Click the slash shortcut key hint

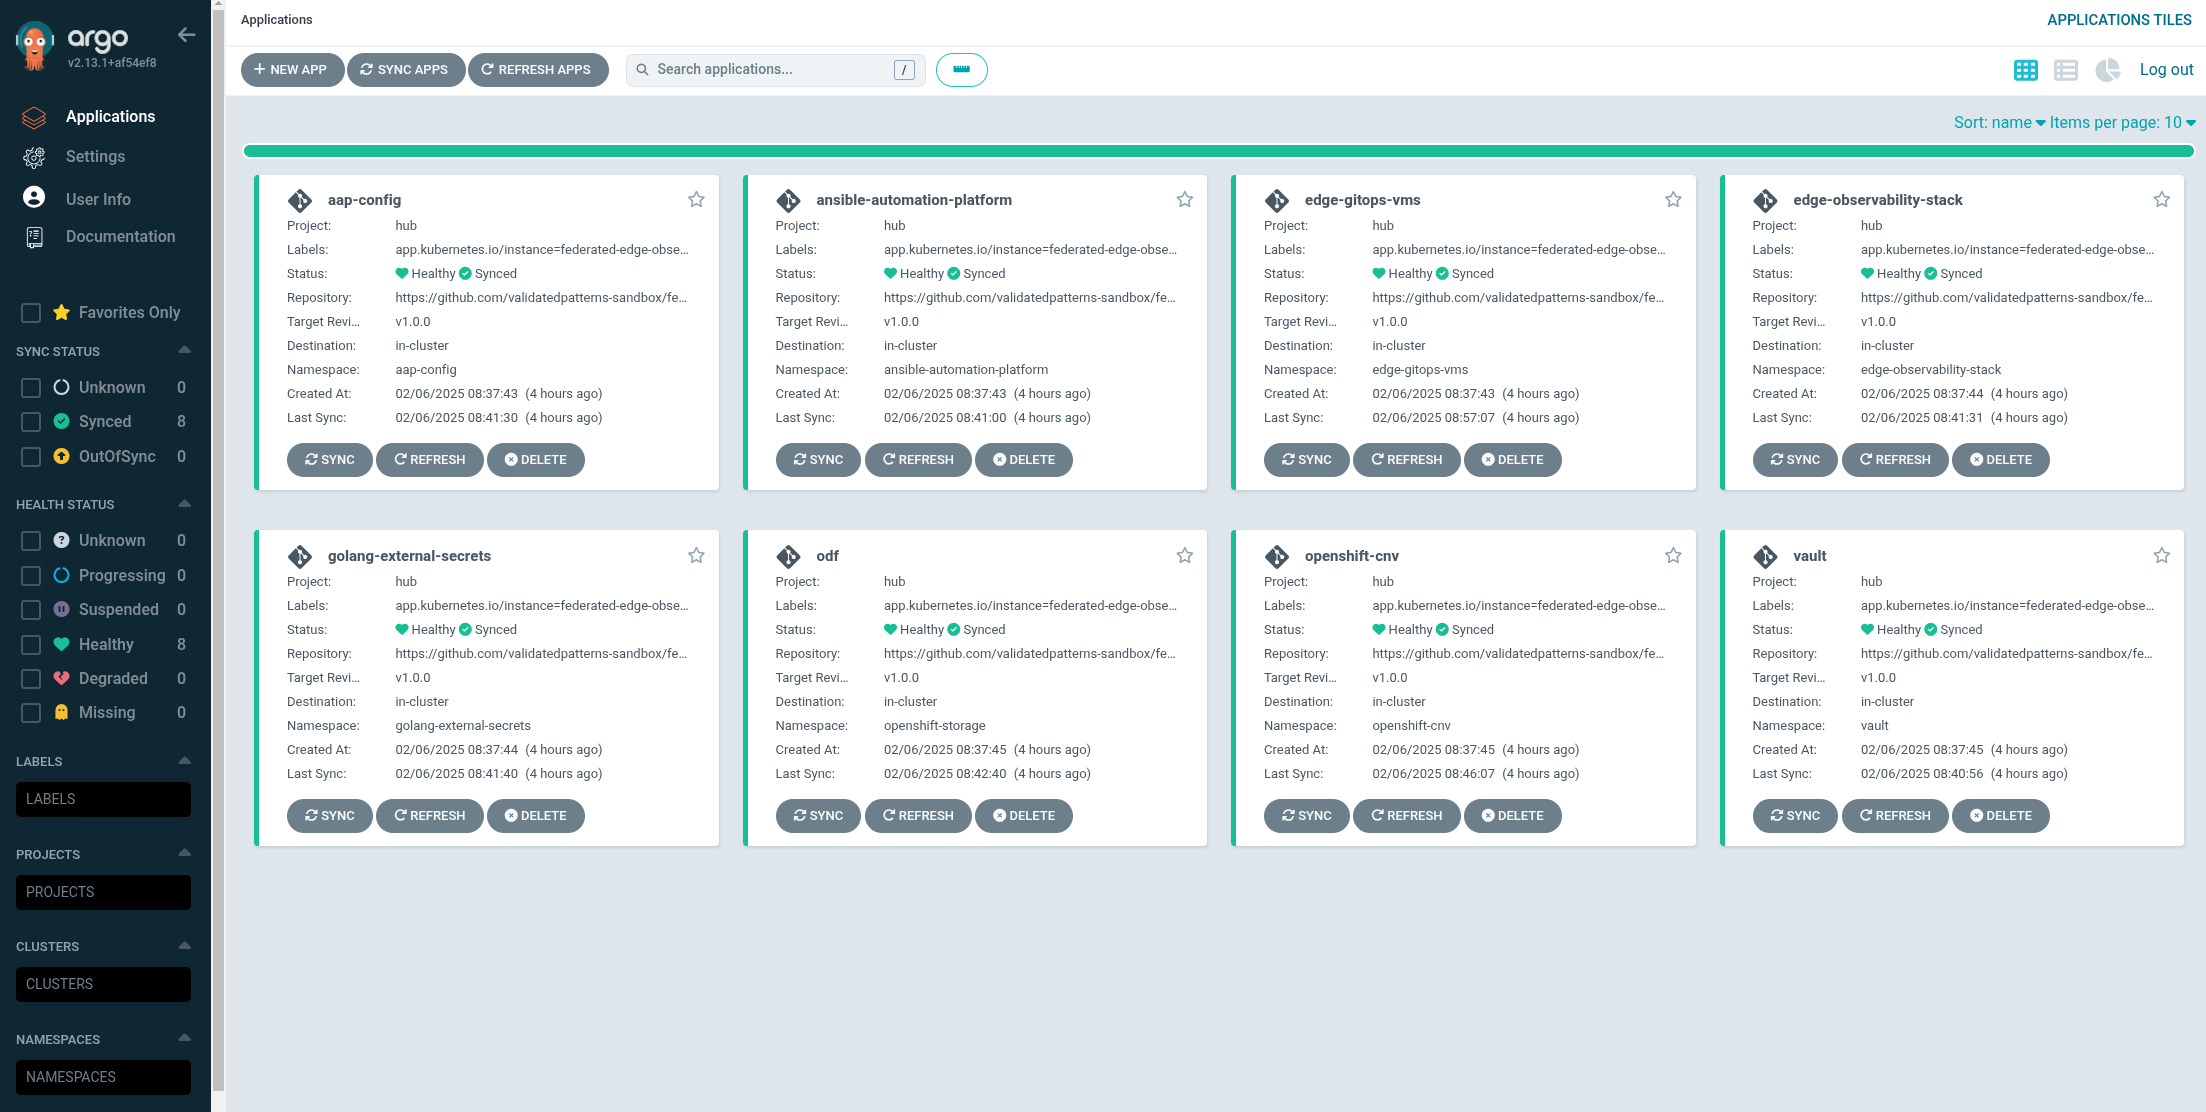904,70
